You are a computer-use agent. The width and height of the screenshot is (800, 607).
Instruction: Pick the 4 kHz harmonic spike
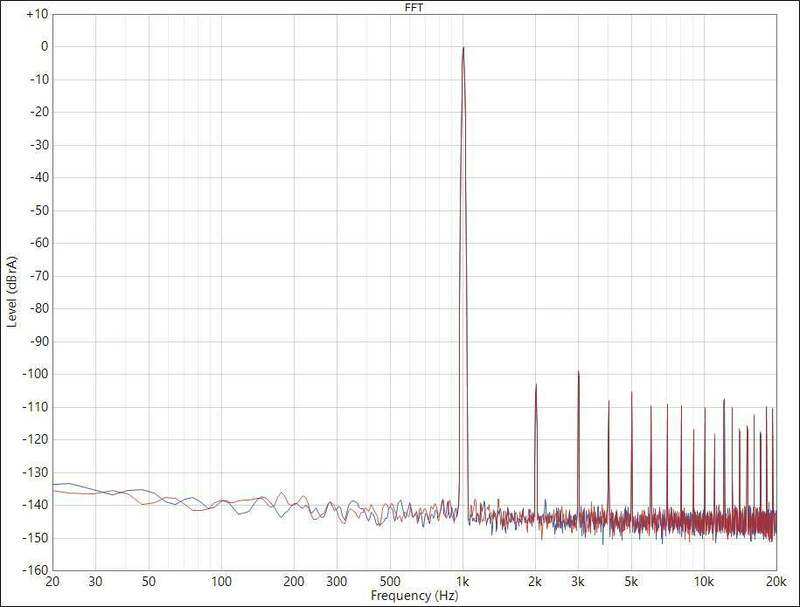click(608, 402)
